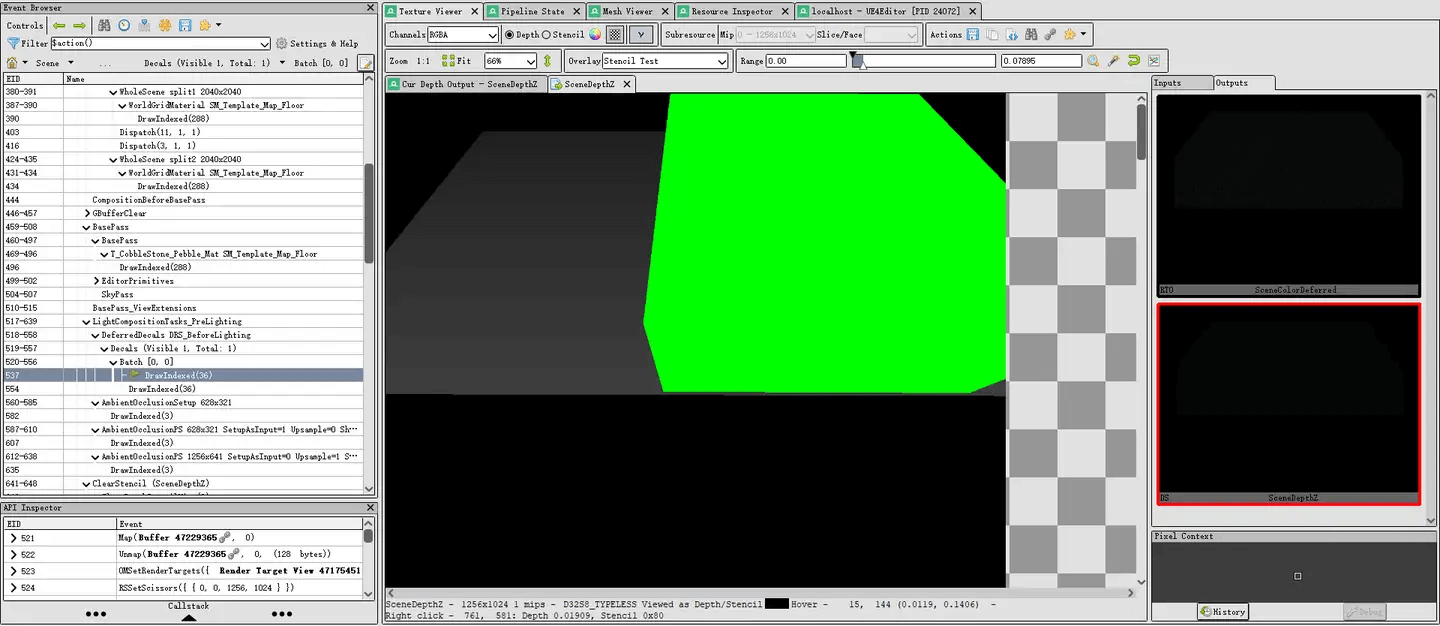The height and width of the screenshot is (626, 1440).
Task: Click the save texture icon in Actions
Action: click(x=973, y=34)
